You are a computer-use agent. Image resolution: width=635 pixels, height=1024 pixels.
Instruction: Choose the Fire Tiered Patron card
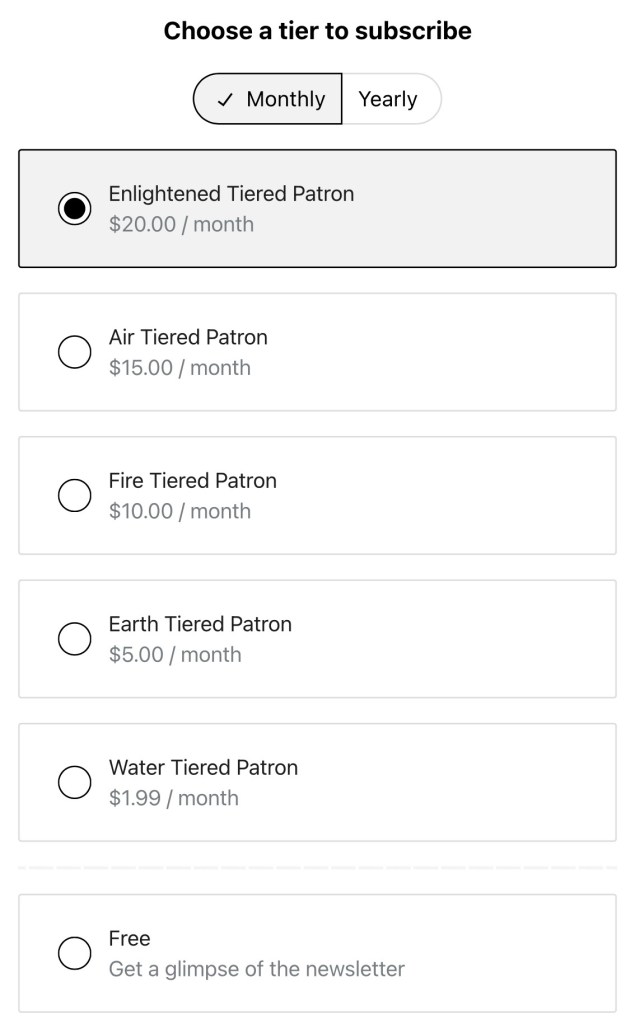click(317, 495)
